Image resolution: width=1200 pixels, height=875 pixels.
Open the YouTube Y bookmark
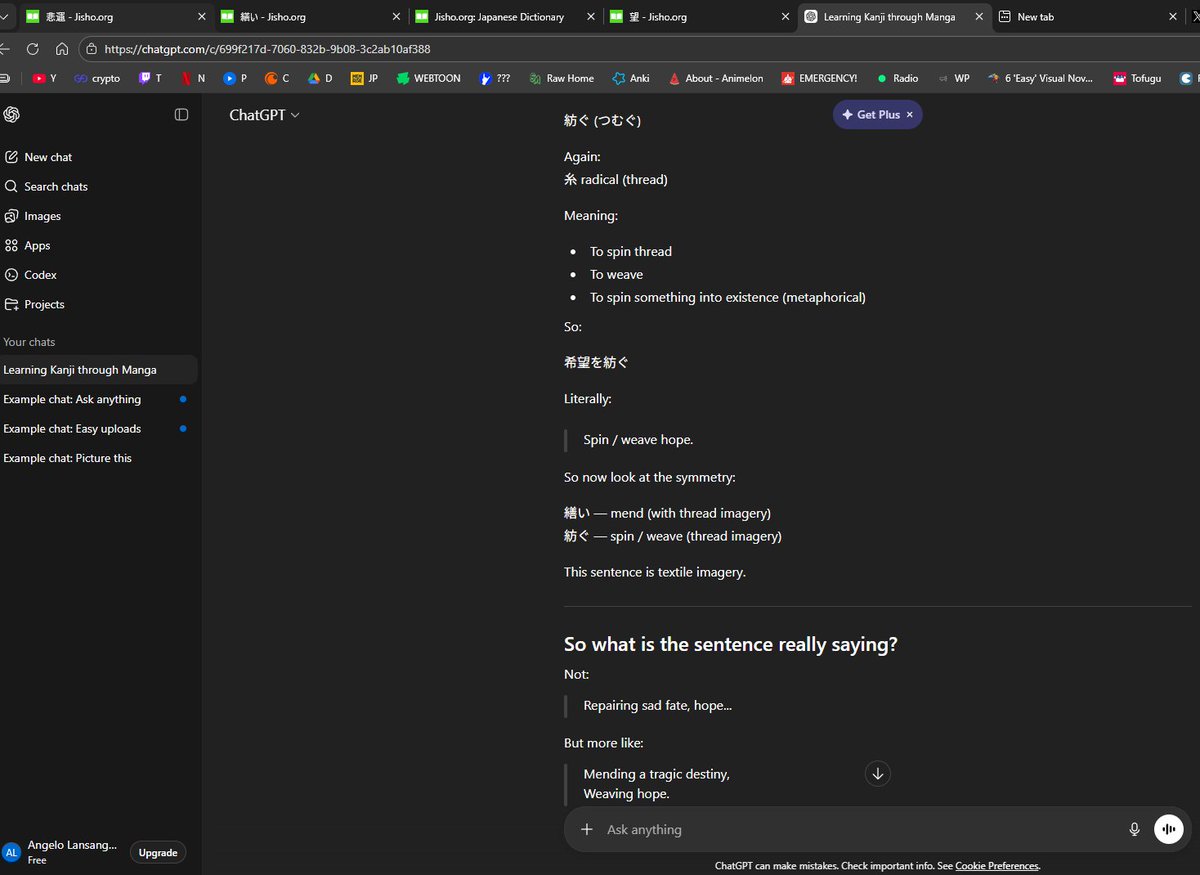pos(44,78)
